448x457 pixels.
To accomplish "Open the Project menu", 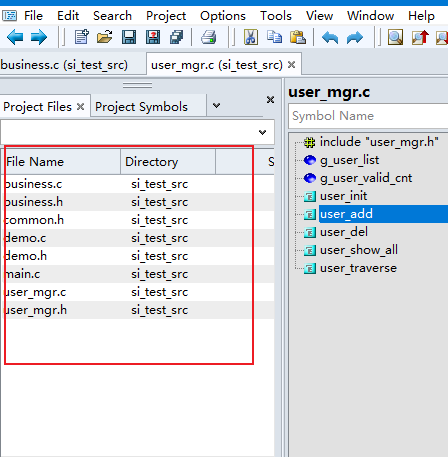I will point(166,16).
